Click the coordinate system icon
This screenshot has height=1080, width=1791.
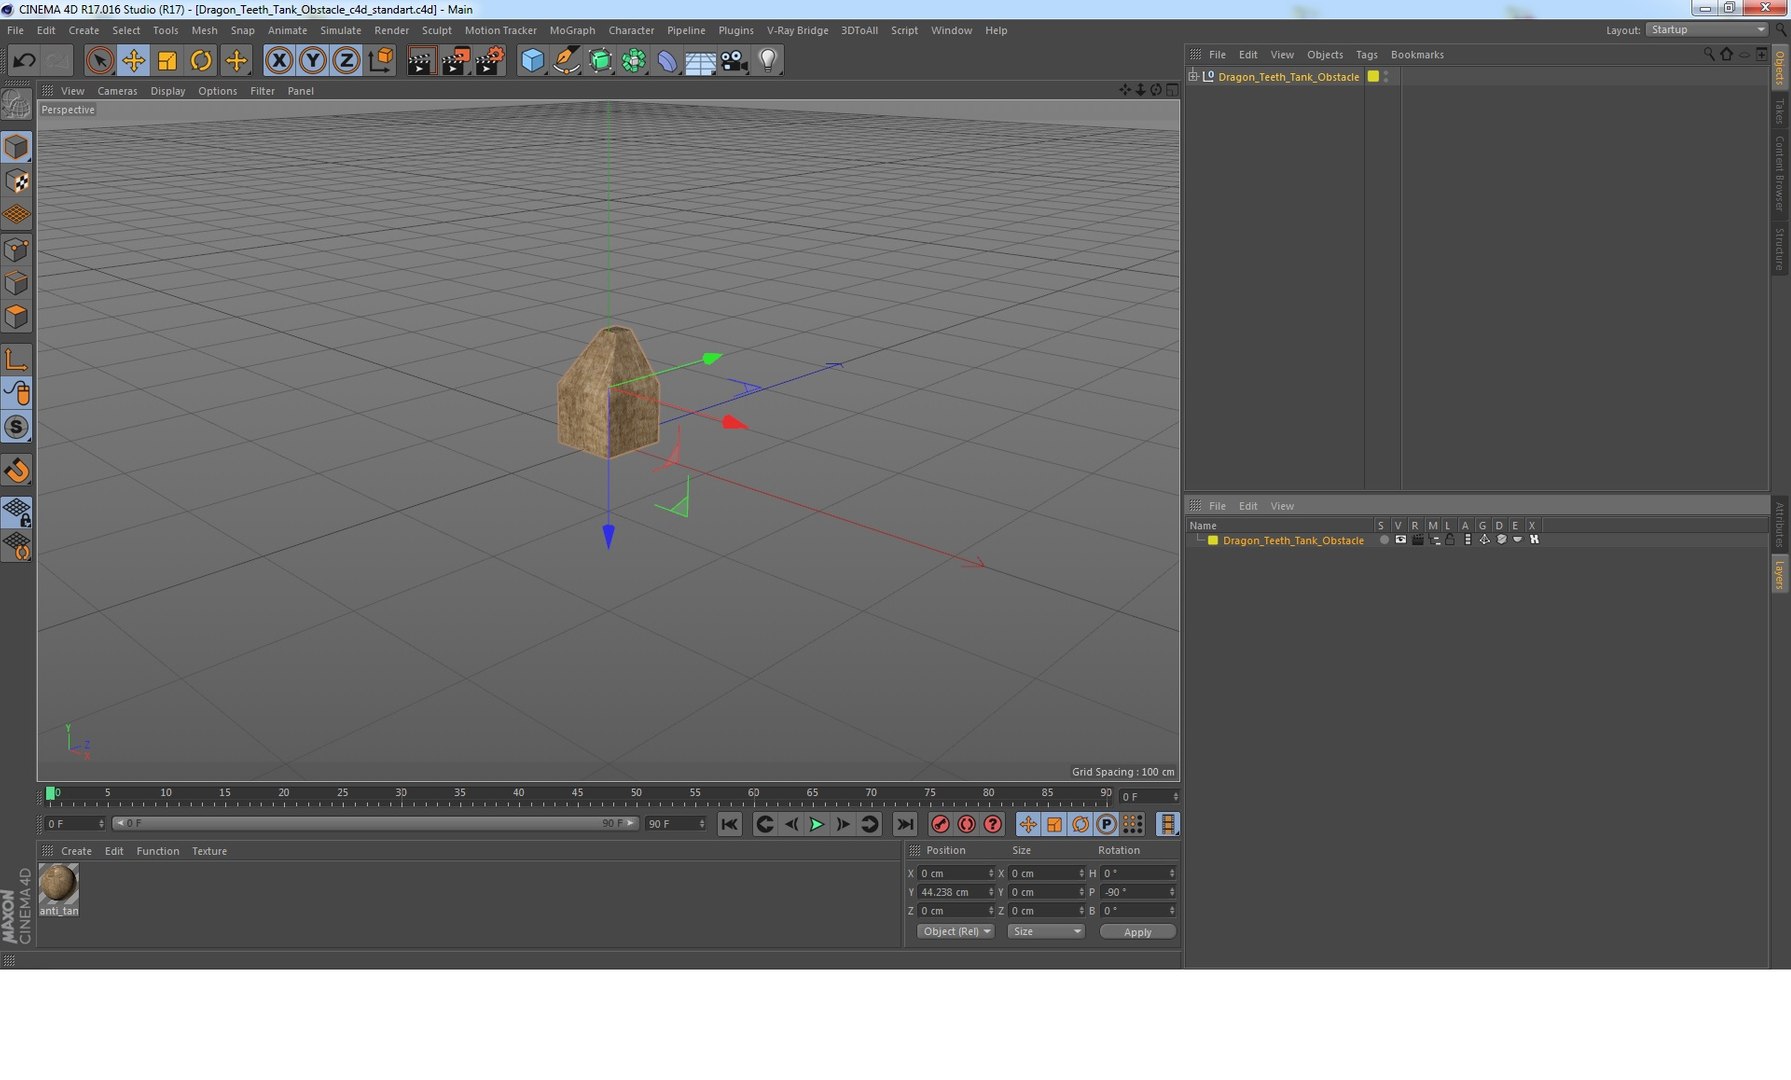(381, 61)
